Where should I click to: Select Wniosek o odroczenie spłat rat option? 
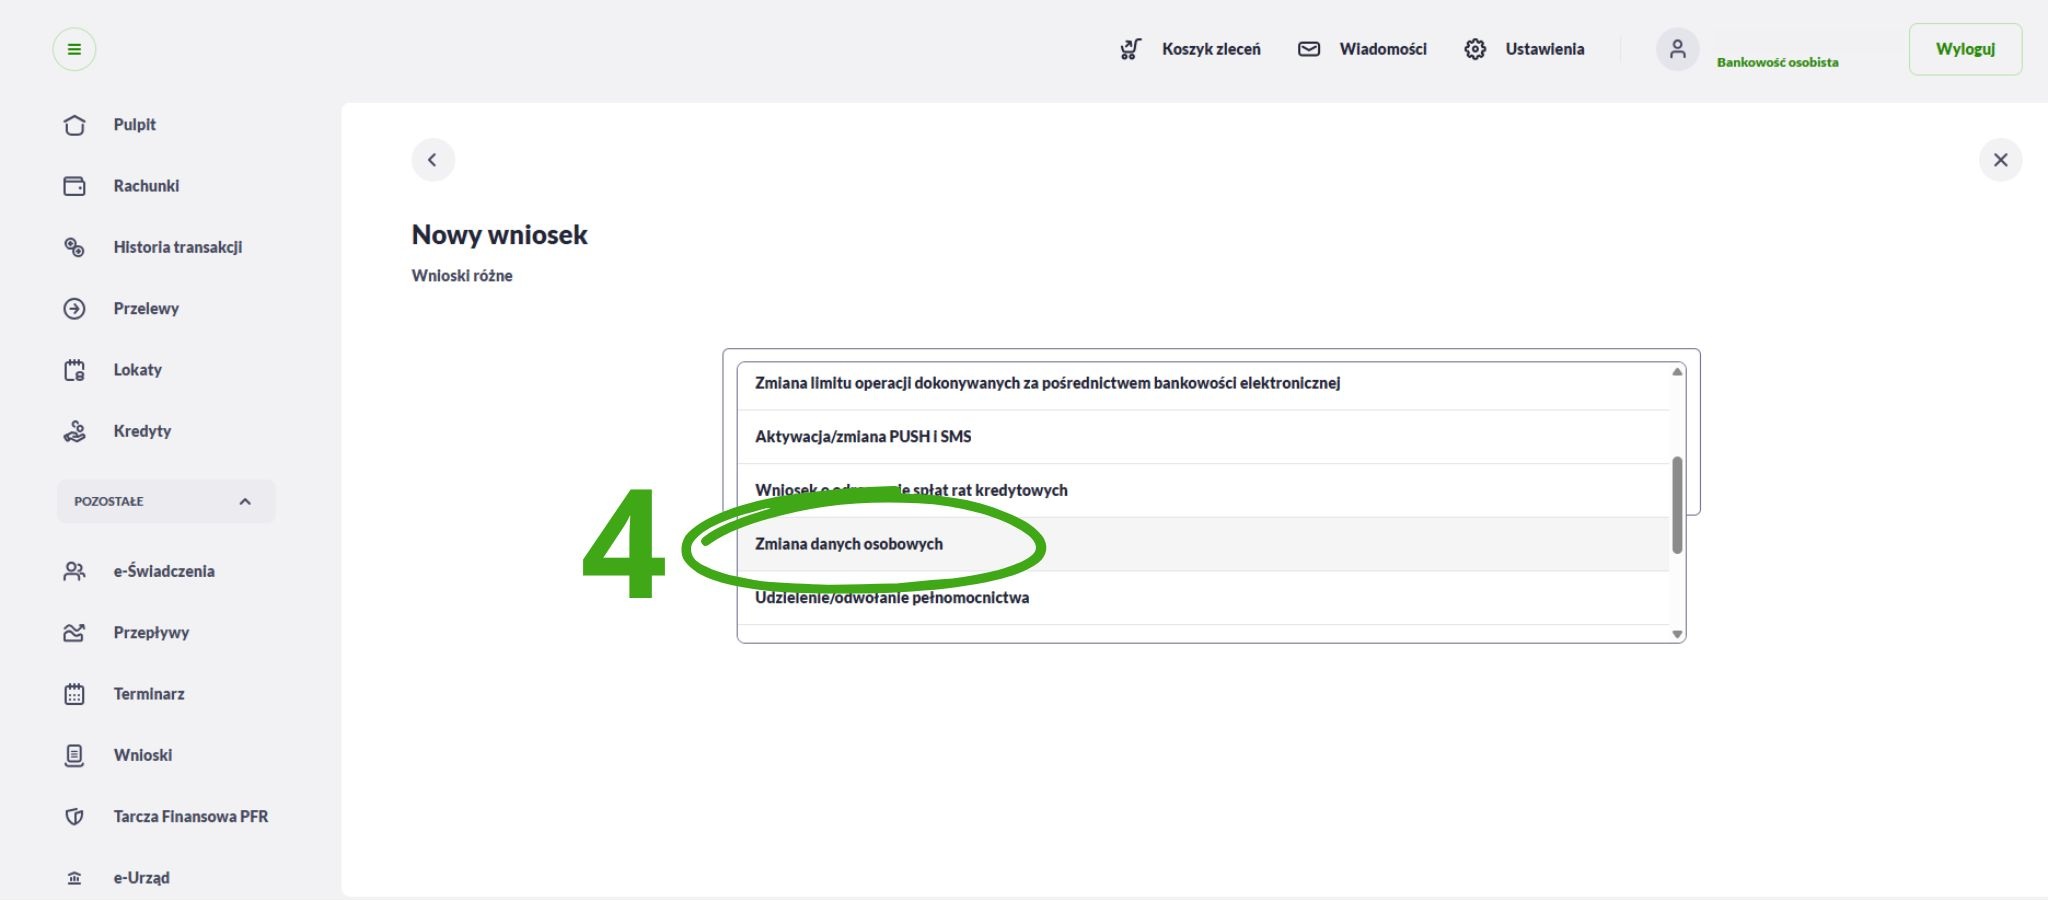tap(1203, 490)
